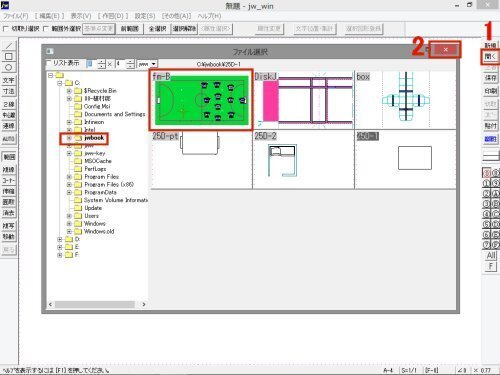The width and height of the screenshot is (500, 375).
Task: Select the rectangle drawing tool icon
Action: tap(9, 57)
